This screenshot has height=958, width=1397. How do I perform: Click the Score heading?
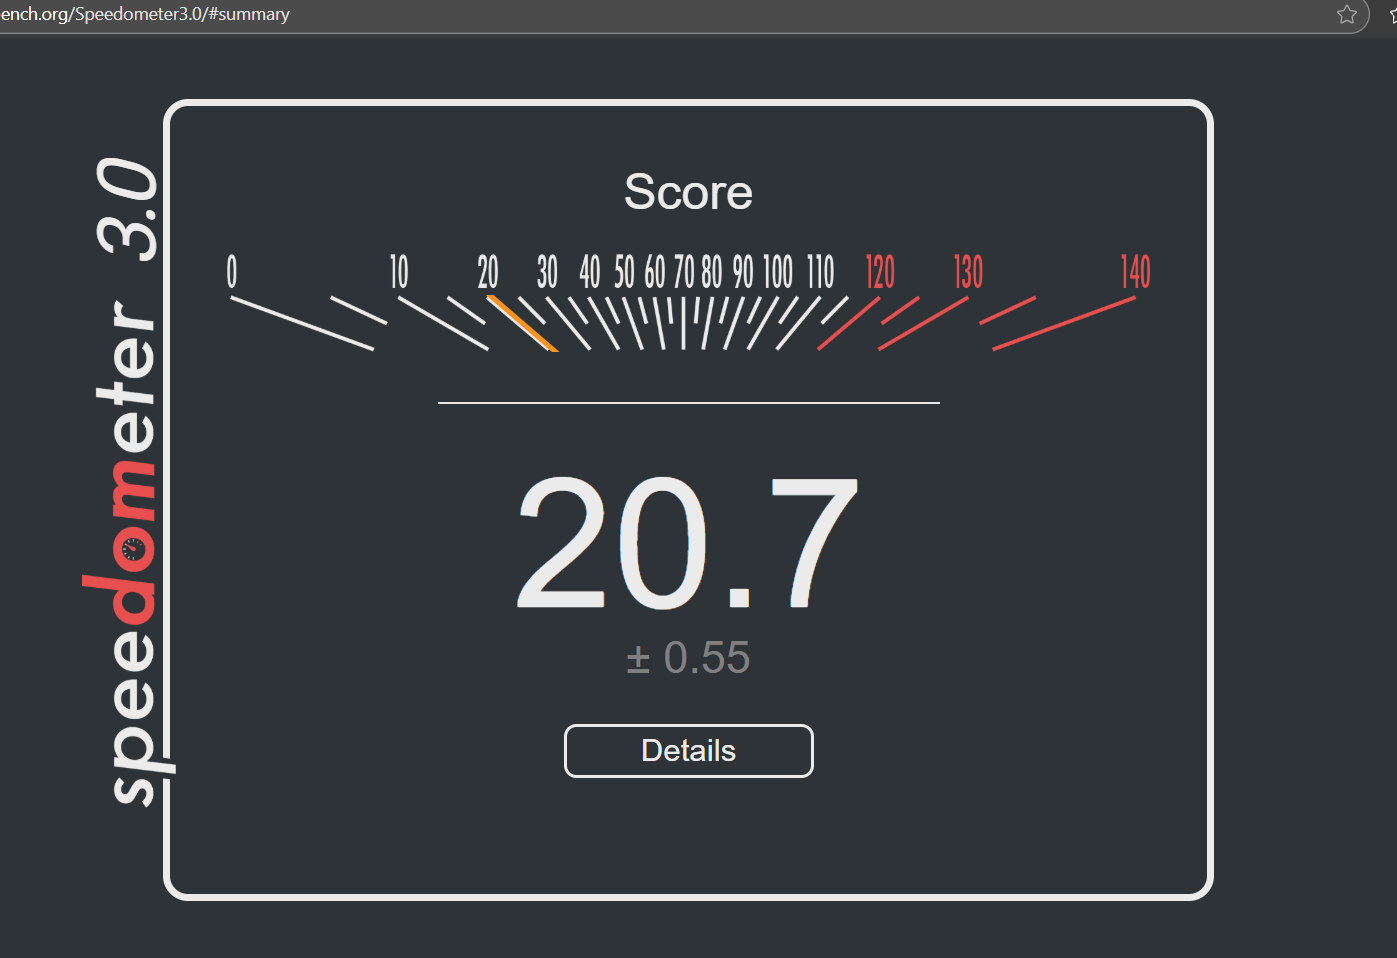(x=688, y=192)
